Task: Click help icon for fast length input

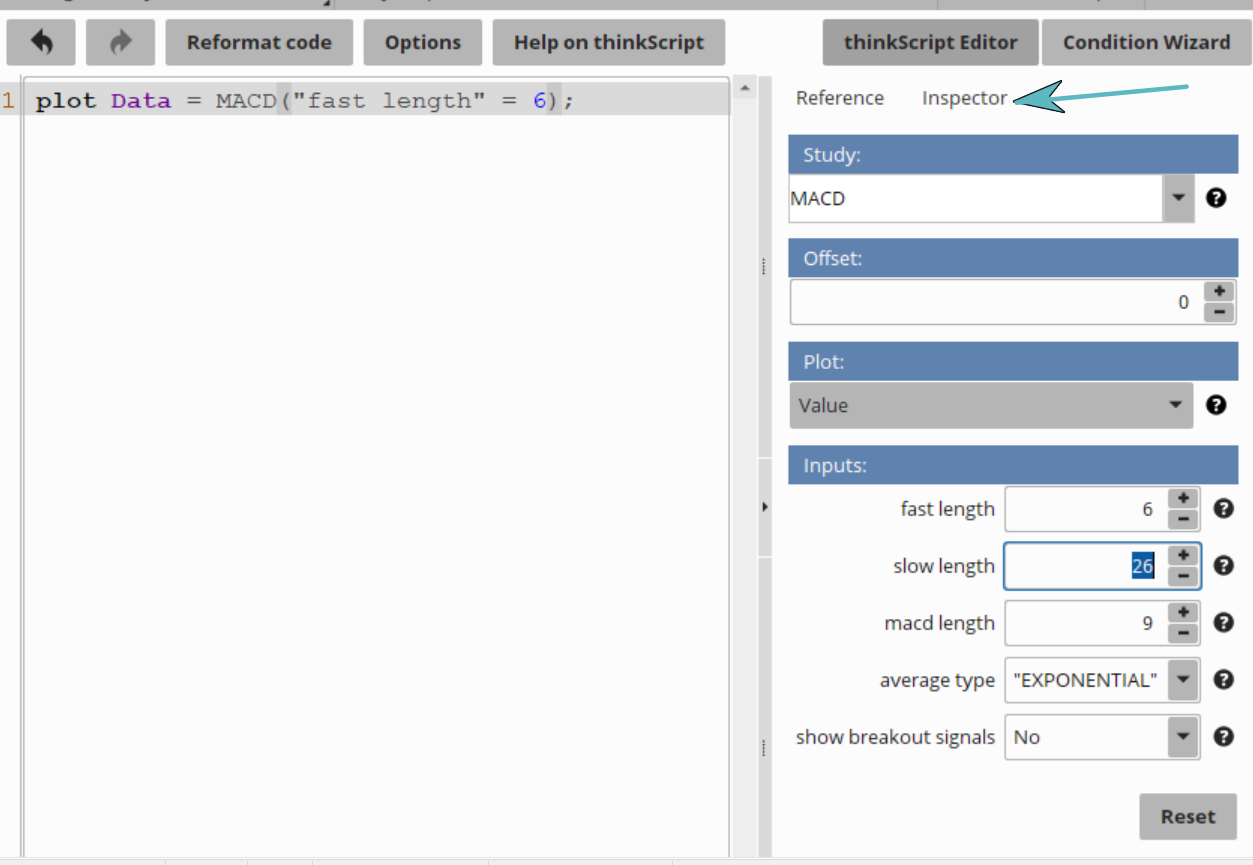Action: (1223, 509)
